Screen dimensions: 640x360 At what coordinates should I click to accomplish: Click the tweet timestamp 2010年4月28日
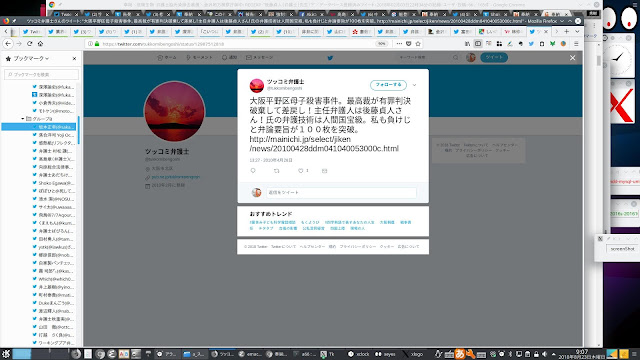[x=271, y=160]
